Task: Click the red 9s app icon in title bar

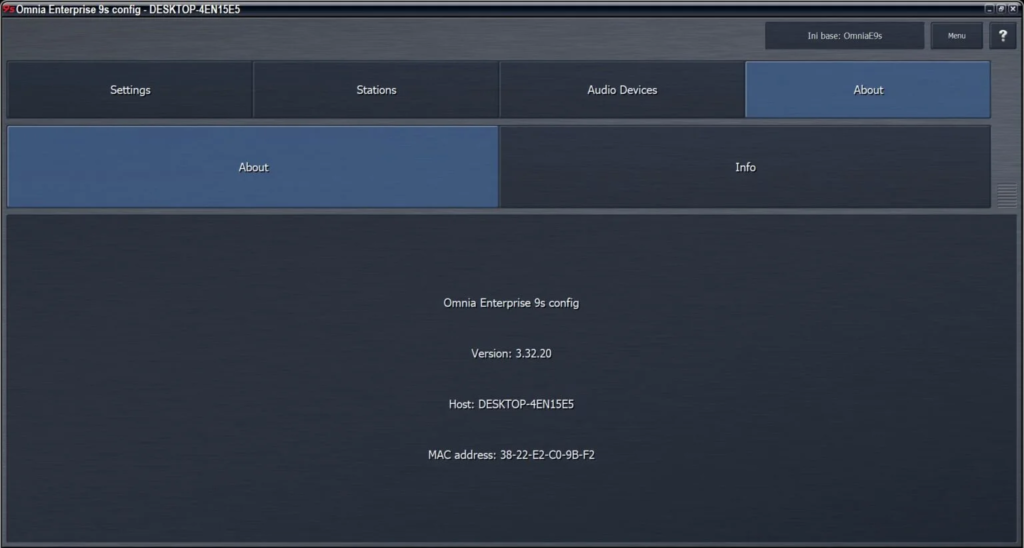Action: [x=8, y=9]
